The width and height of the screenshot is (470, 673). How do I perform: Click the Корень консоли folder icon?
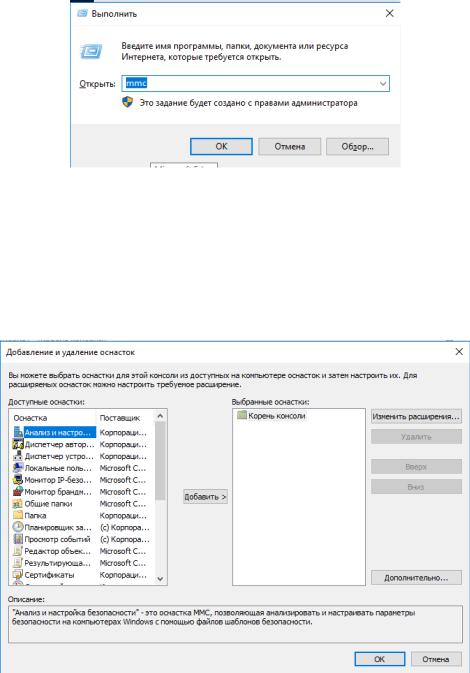click(242, 415)
